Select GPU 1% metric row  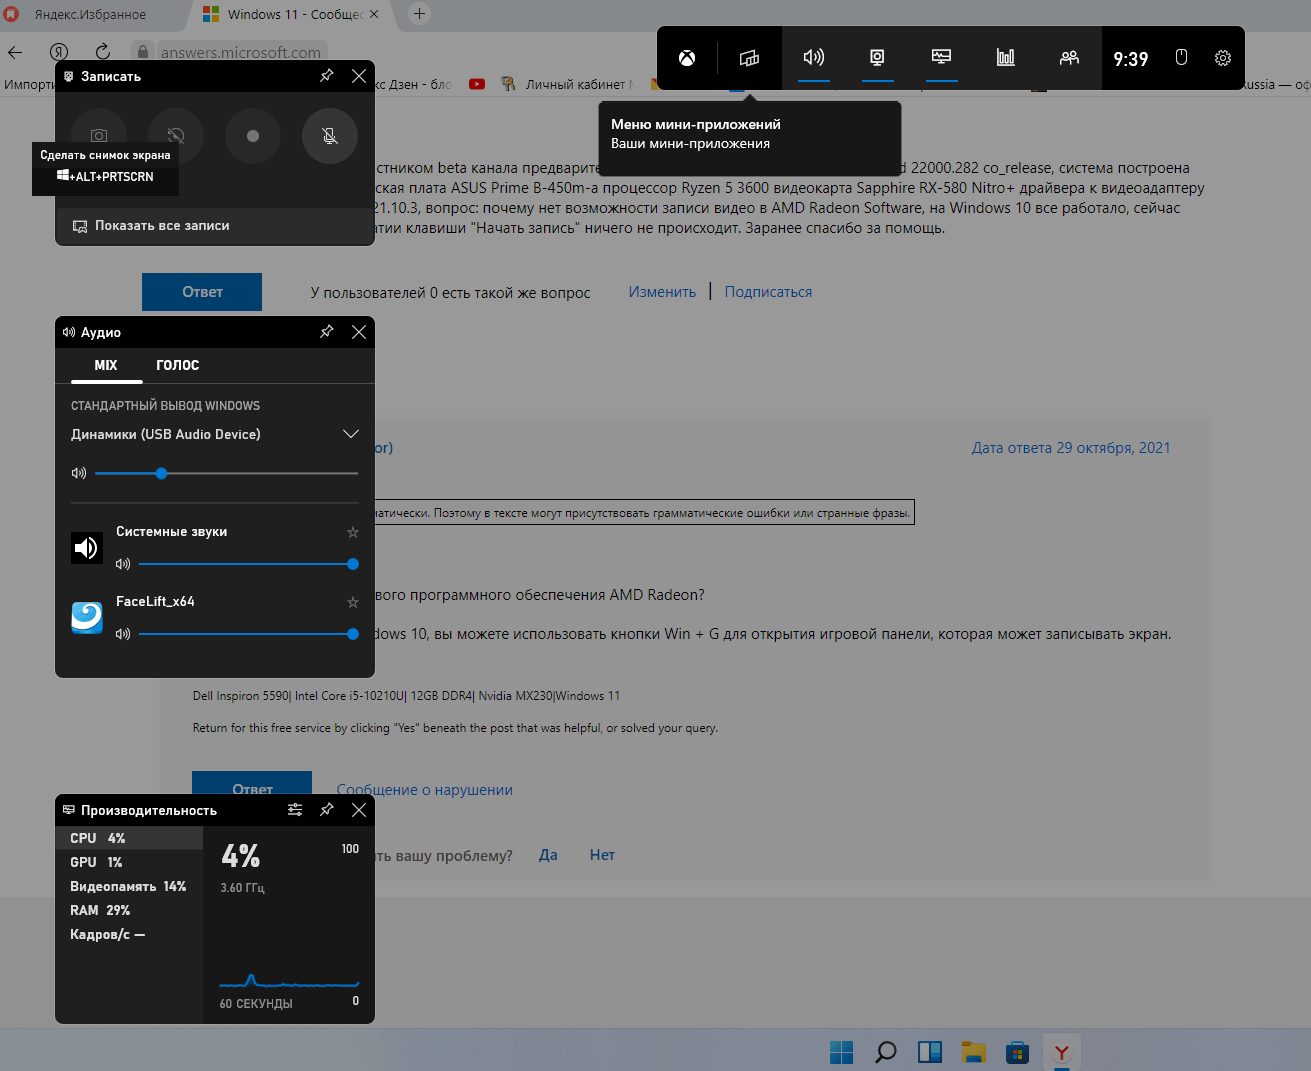[129, 862]
